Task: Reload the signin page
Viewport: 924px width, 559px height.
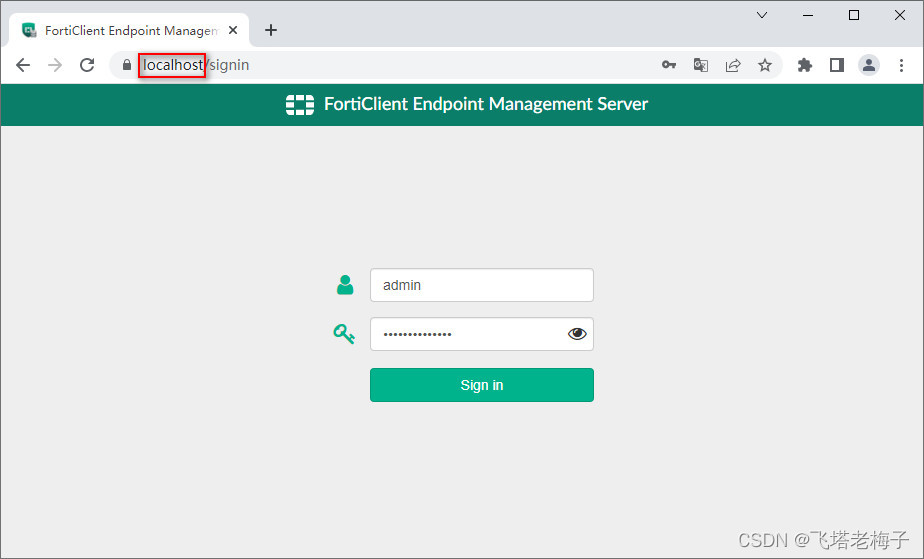Action: click(87, 65)
